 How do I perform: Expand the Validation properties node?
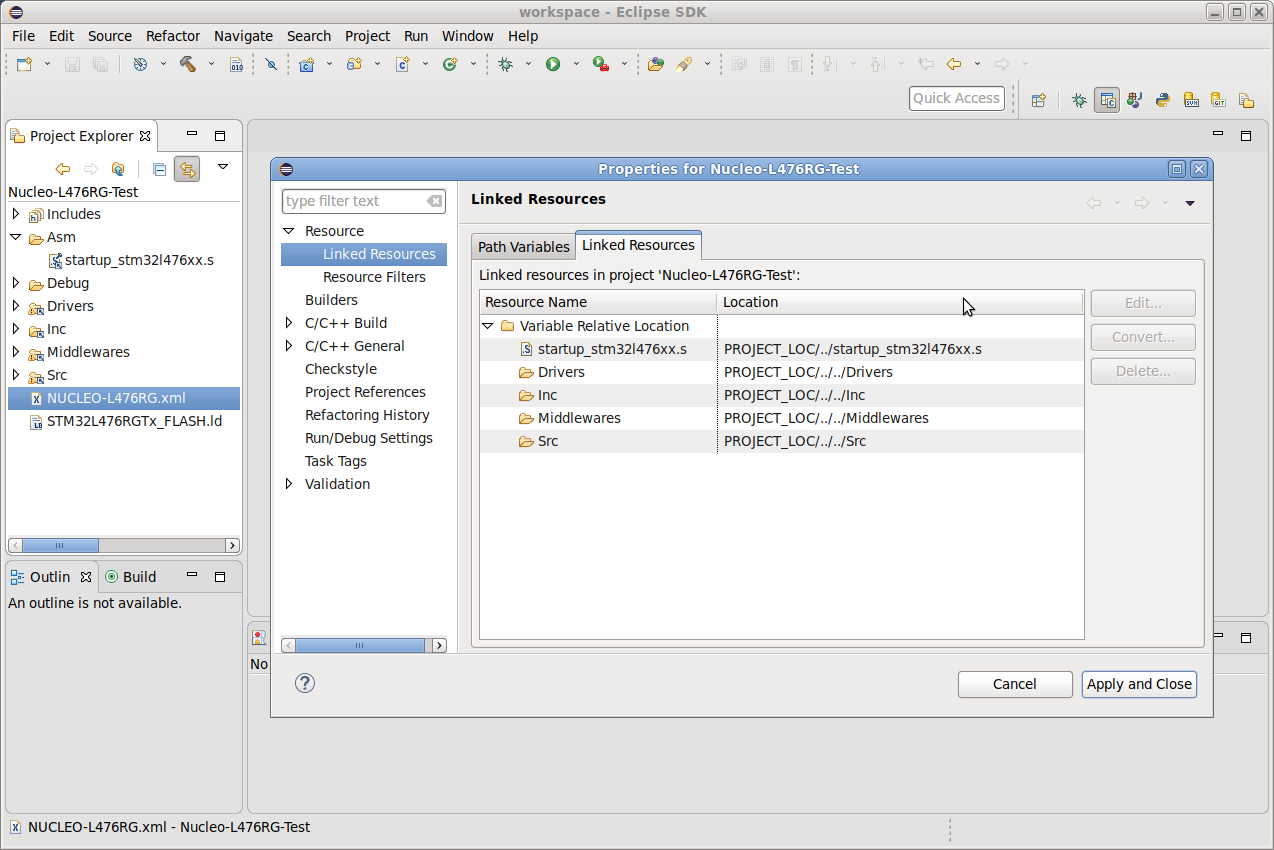point(289,484)
